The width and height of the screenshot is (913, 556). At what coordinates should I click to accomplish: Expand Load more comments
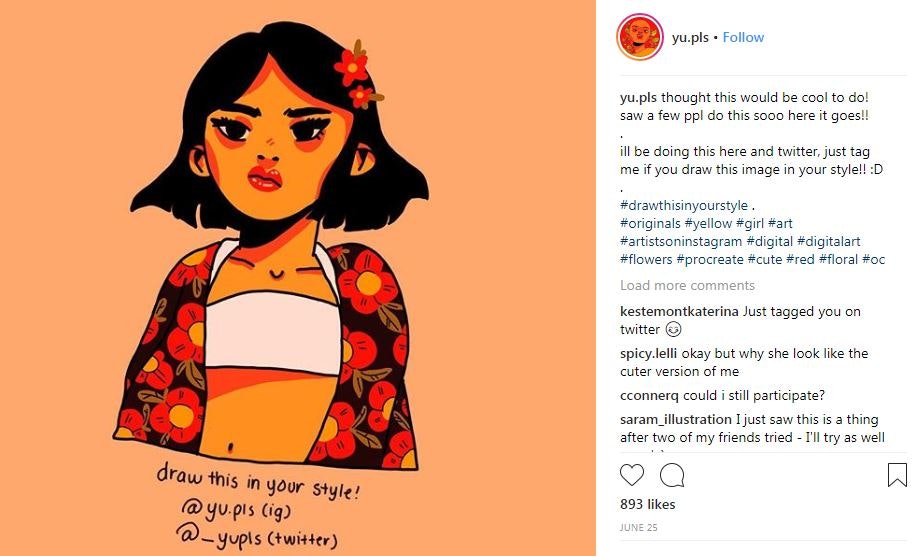coord(687,285)
